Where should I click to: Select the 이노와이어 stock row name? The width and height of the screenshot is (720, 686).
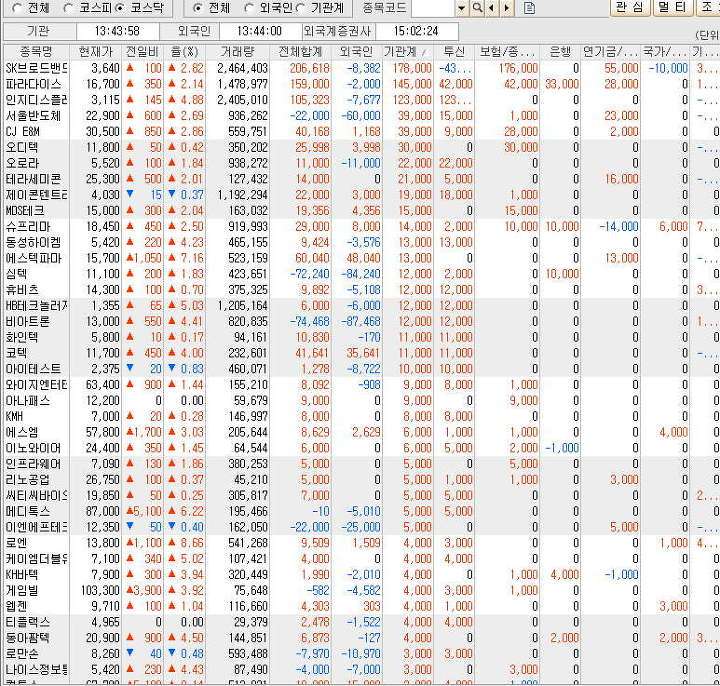coord(33,448)
